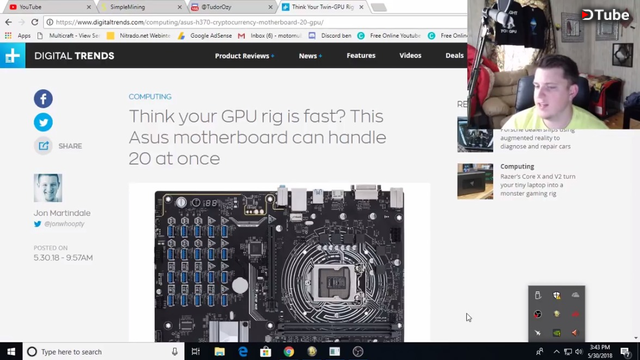Click the NVIDIA icon in tray popup
Image resolution: width=640 pixels, height=360 pixels.
(556, 333)
